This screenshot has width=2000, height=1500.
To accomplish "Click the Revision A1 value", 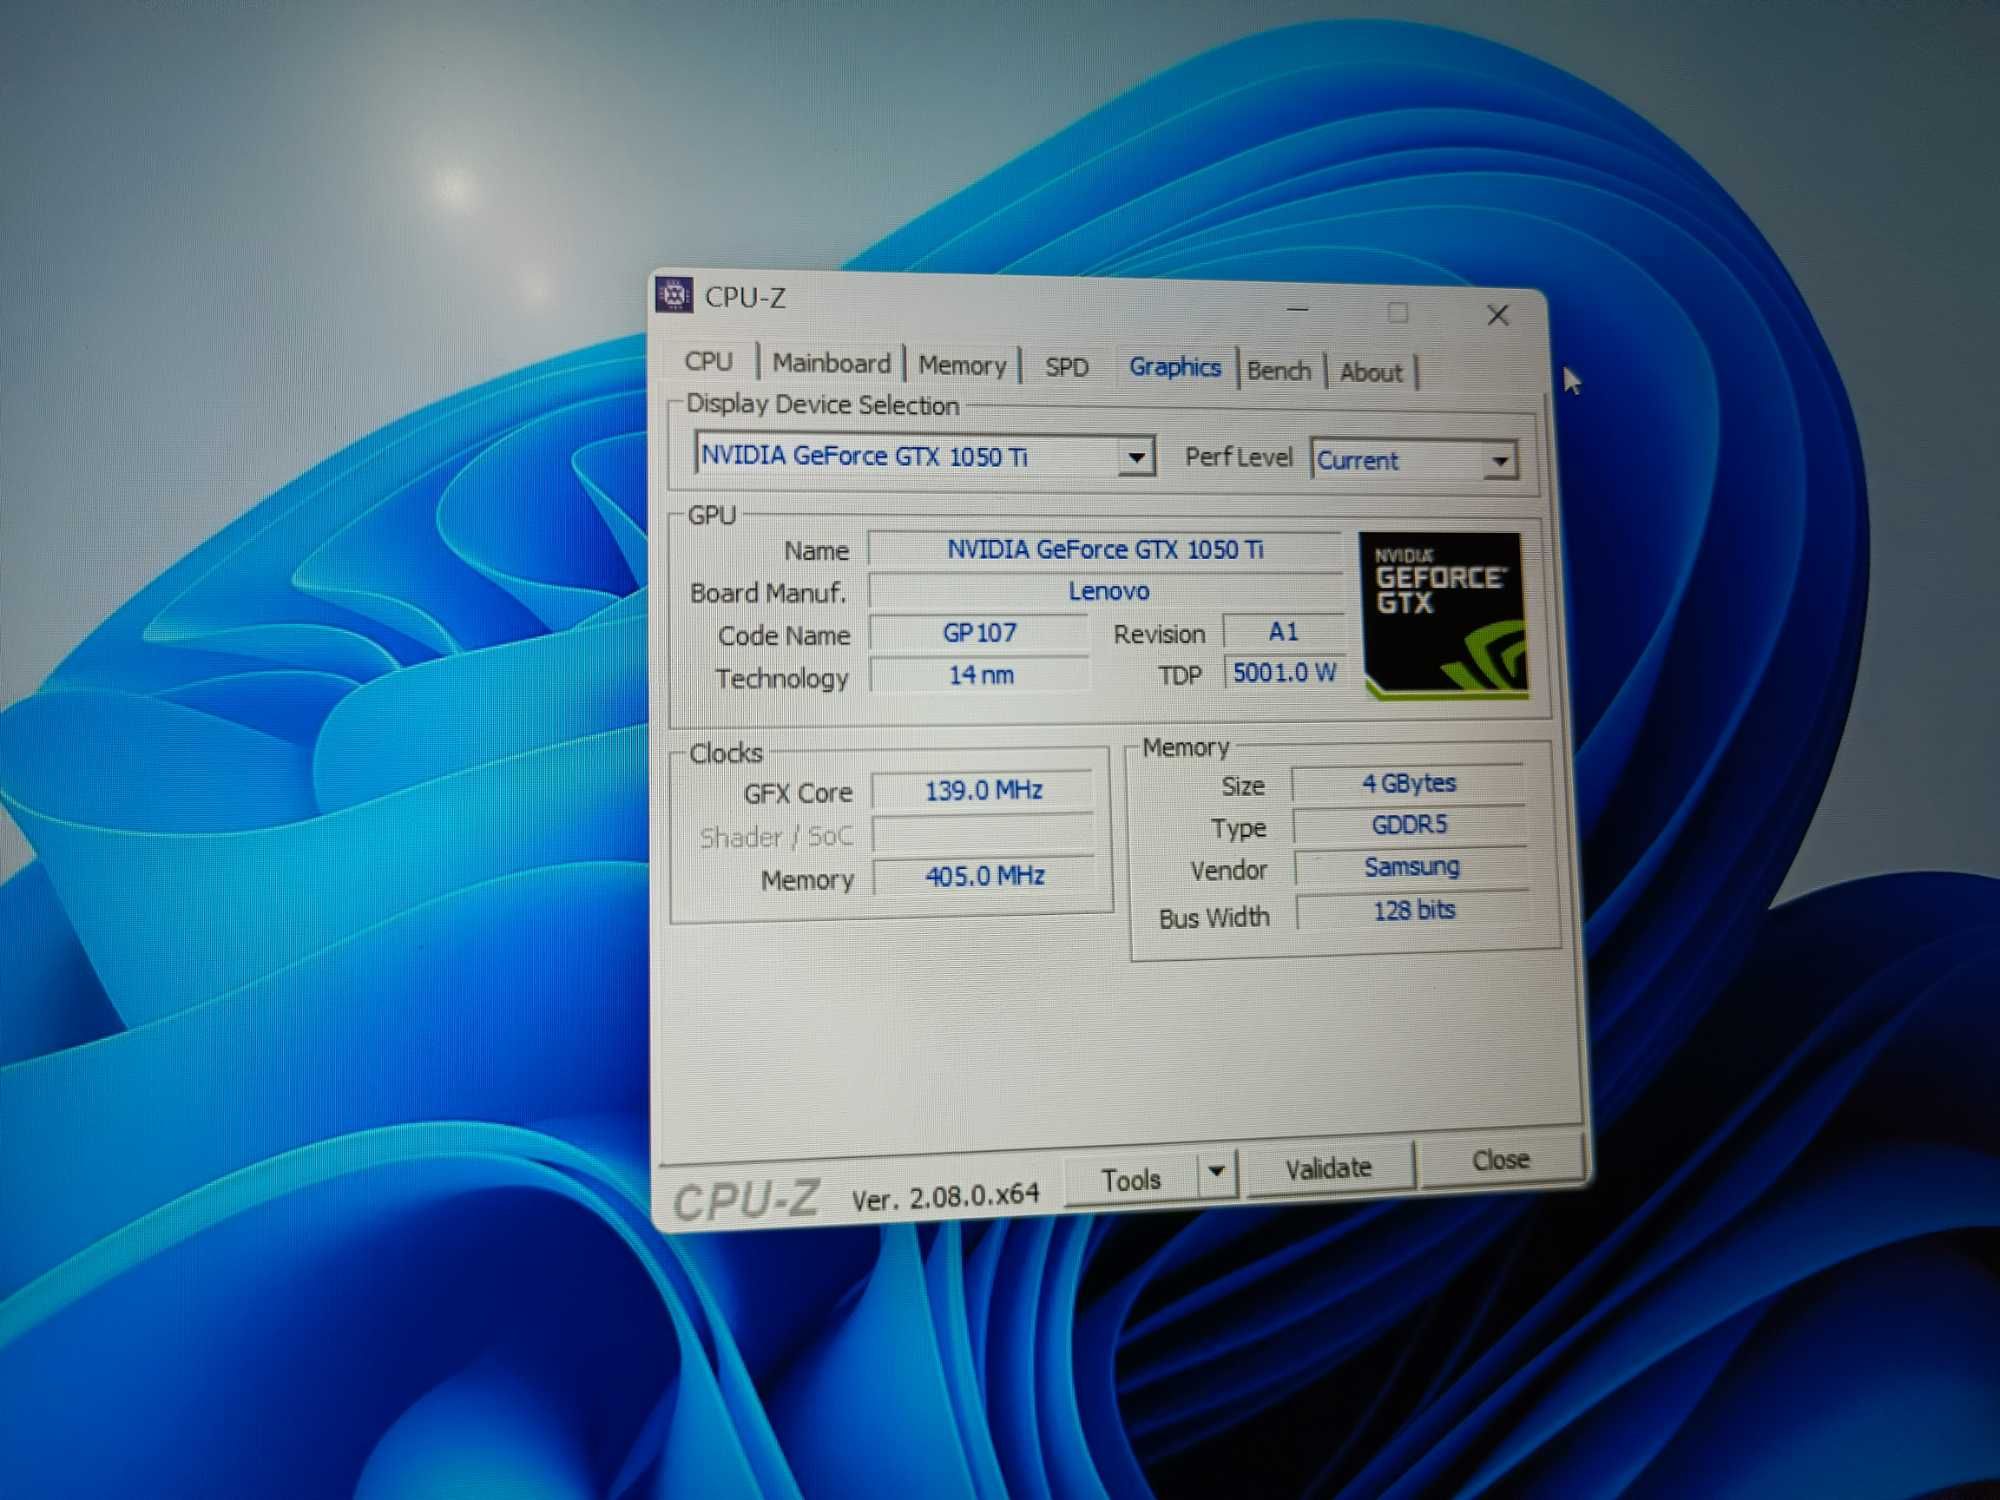I will point(1284,631).
